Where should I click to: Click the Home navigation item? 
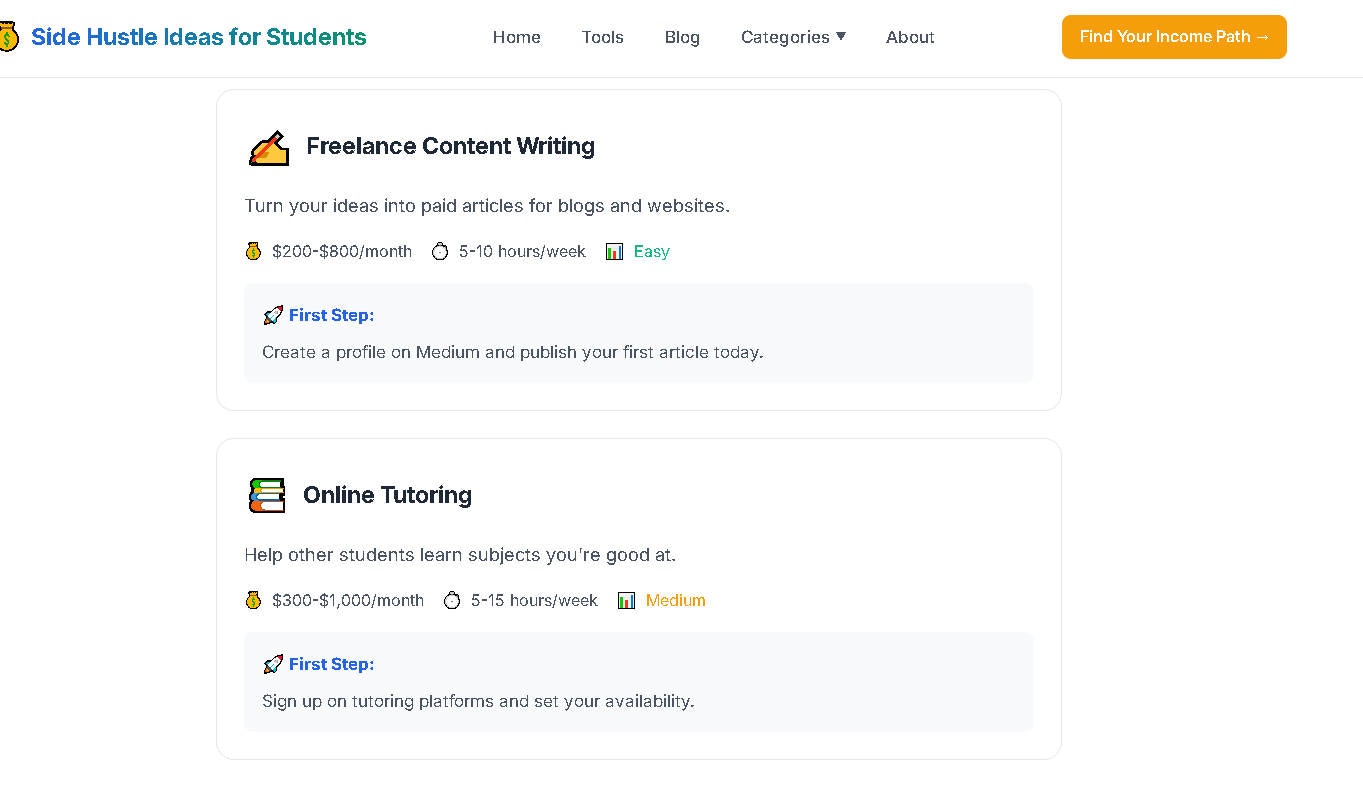point(516,37)
